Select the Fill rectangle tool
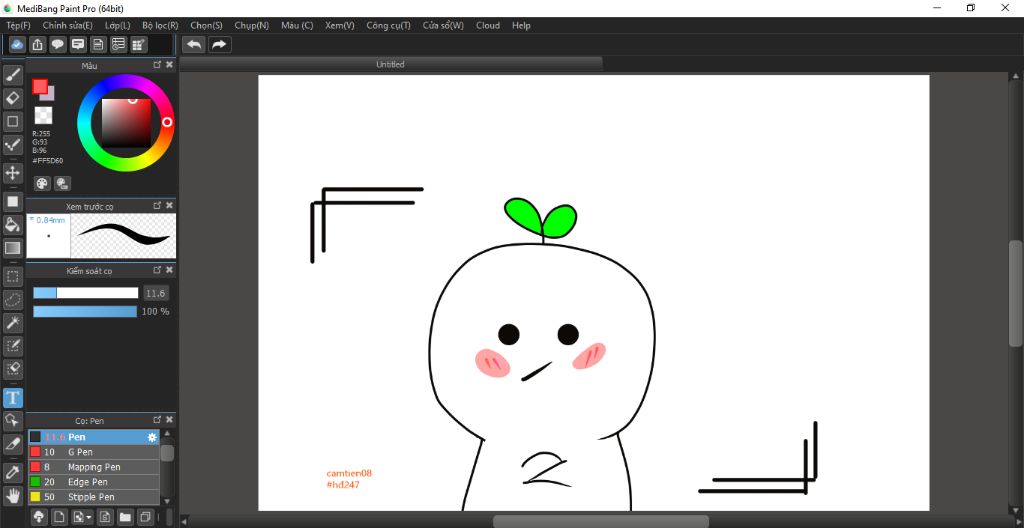Image resolution: width=1024 pixels, height=528 pixels. [x=12, y=201]
